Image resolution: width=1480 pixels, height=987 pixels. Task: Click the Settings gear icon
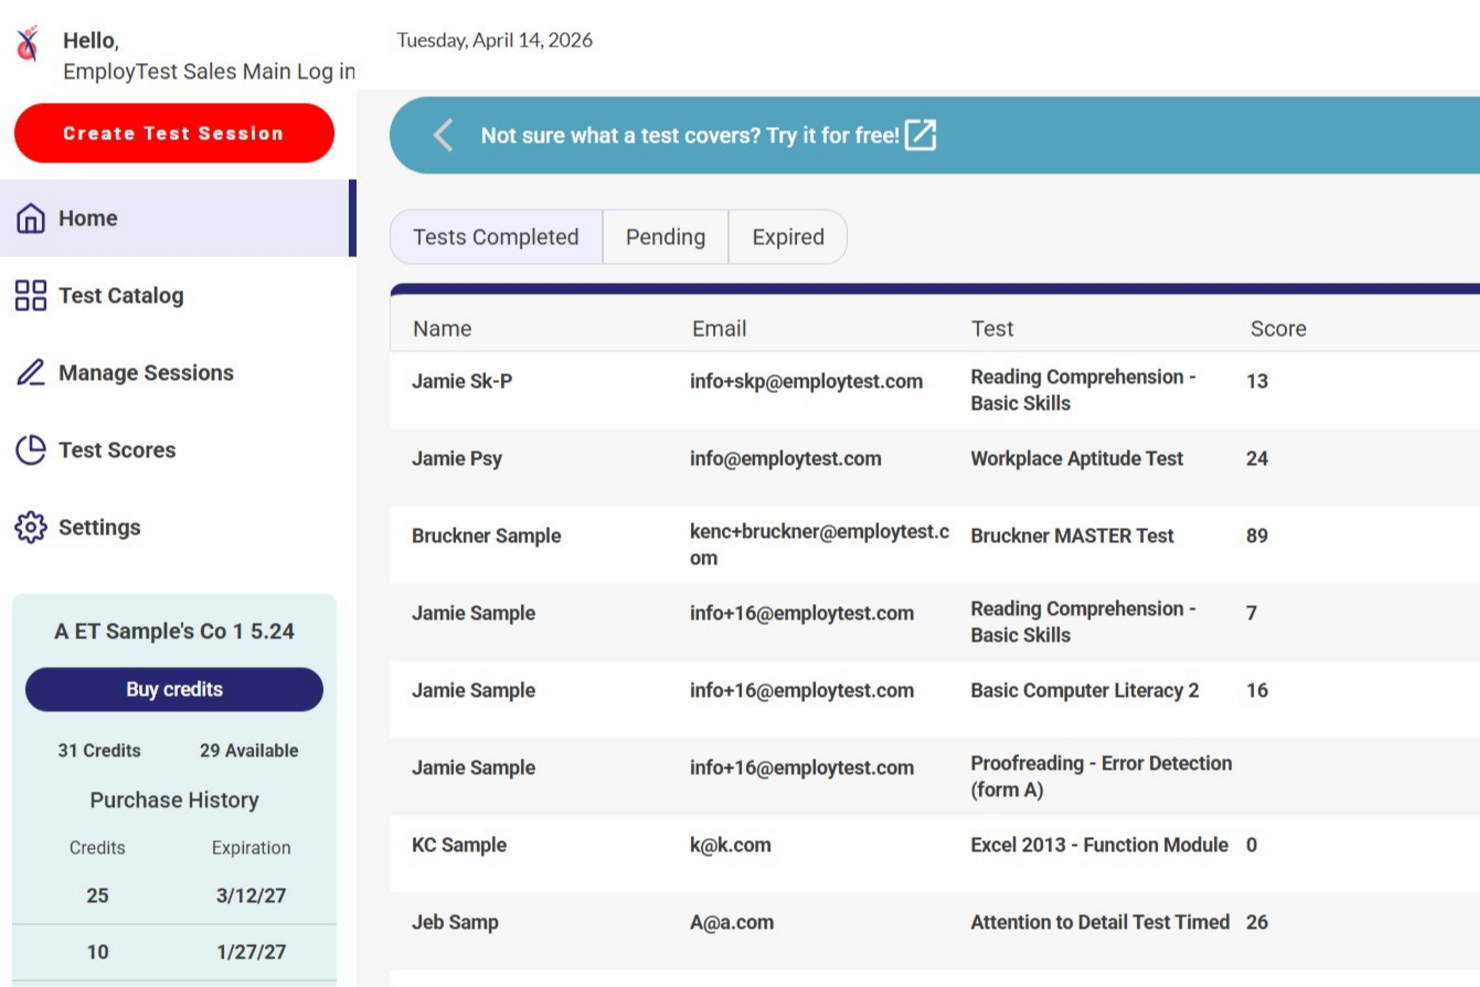[x=30, y=527]
